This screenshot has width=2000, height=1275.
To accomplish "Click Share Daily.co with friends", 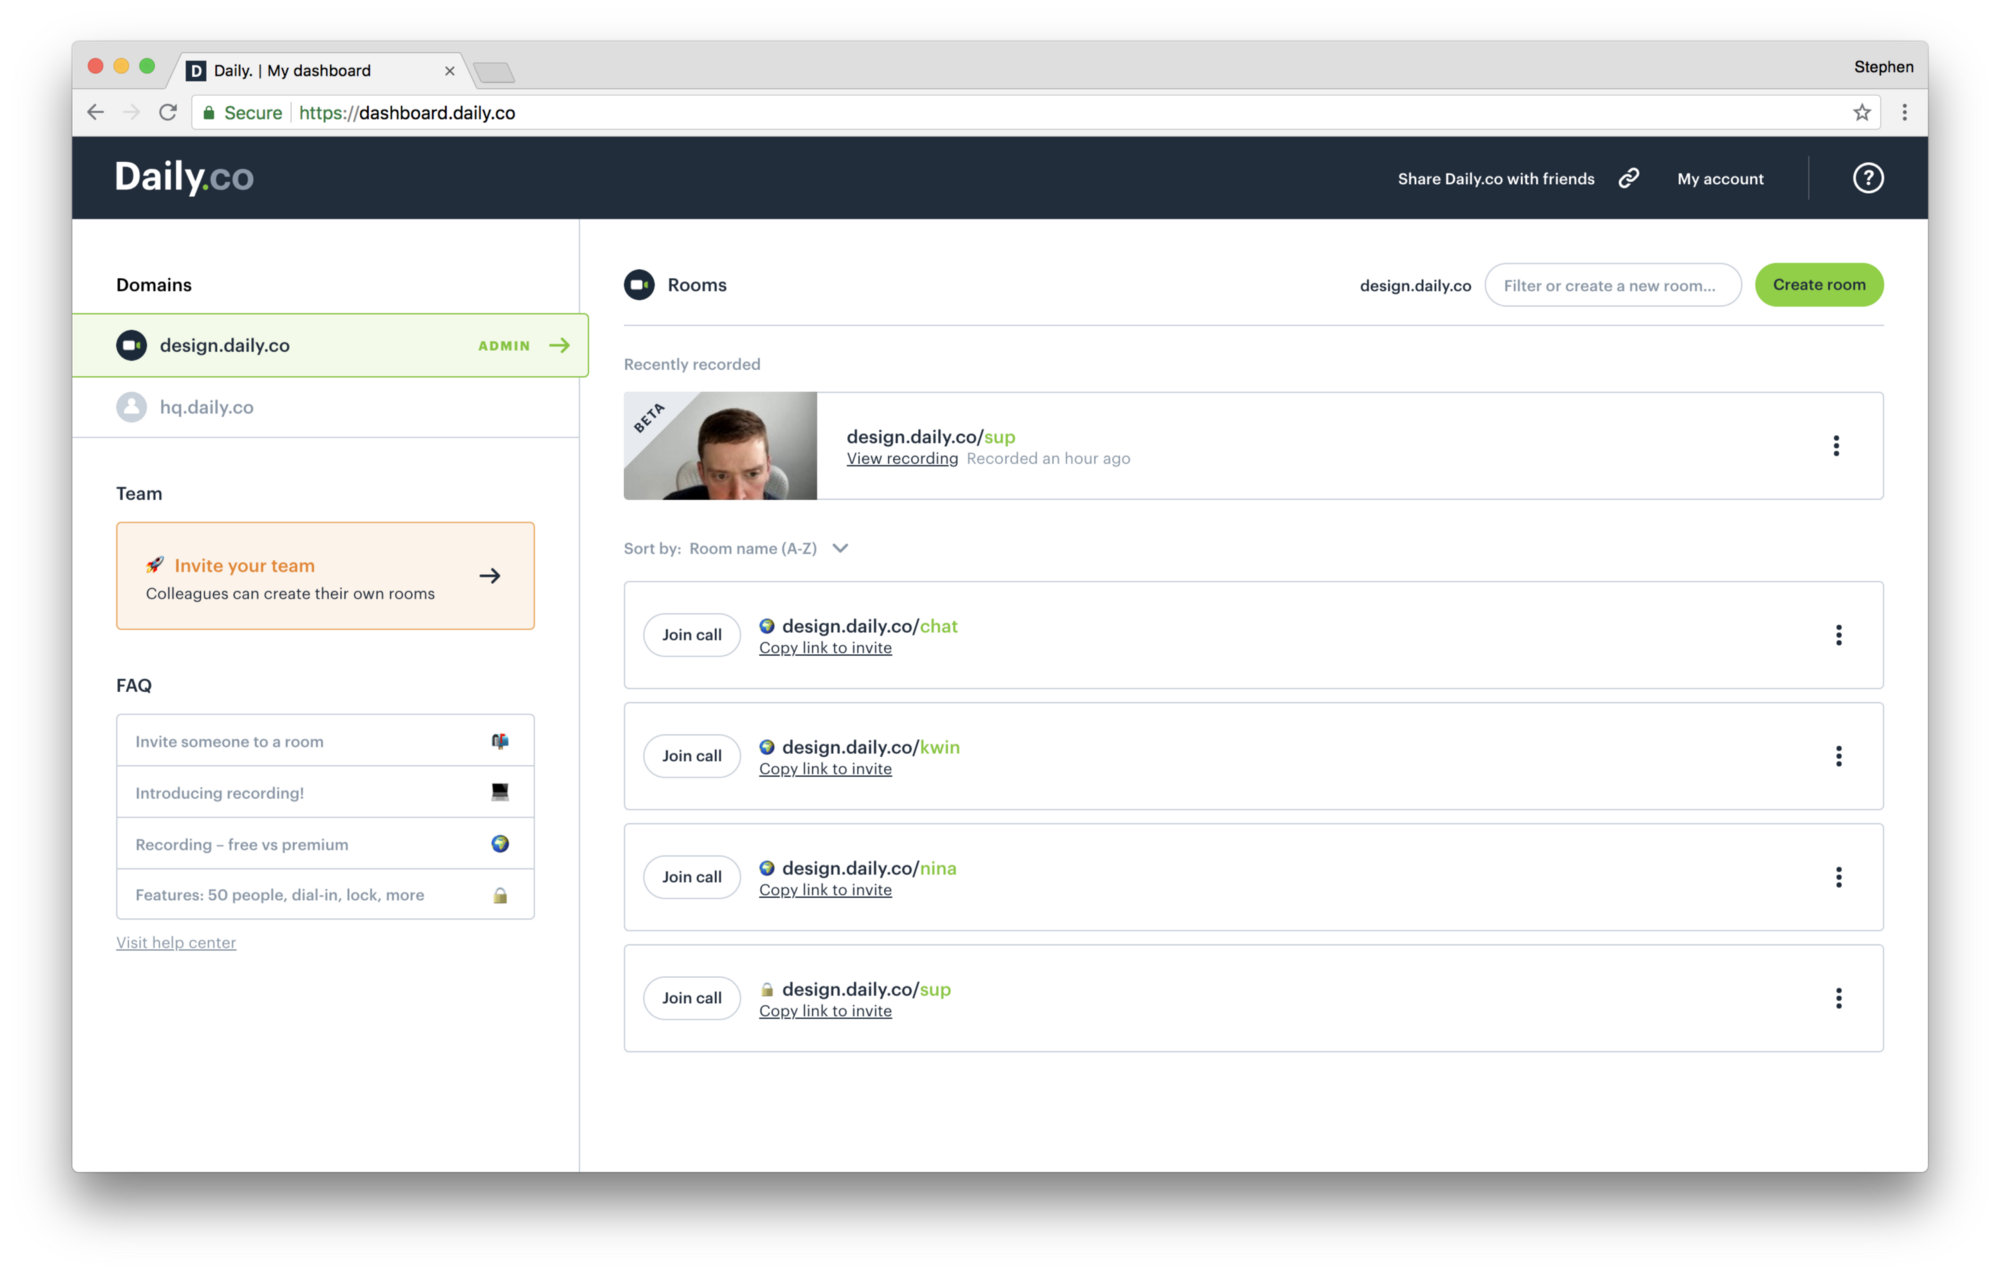I will click(x=1496, y=179).
